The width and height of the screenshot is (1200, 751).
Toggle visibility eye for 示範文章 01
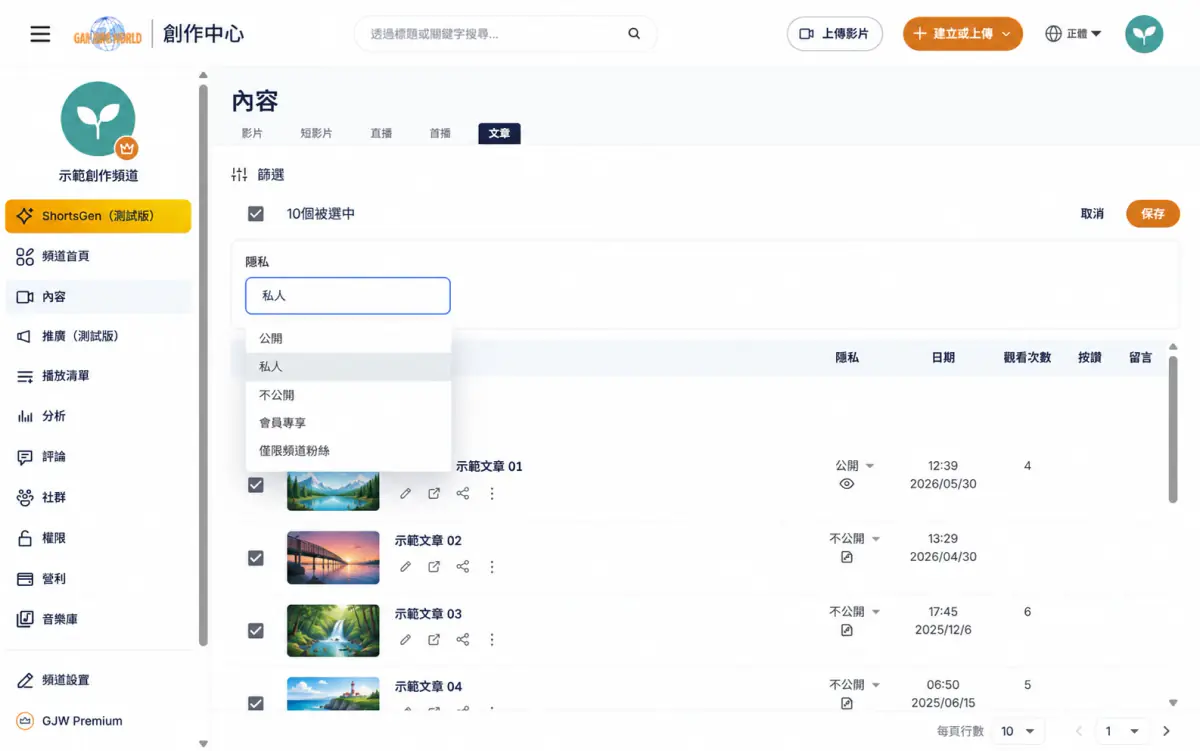(847, 484)
